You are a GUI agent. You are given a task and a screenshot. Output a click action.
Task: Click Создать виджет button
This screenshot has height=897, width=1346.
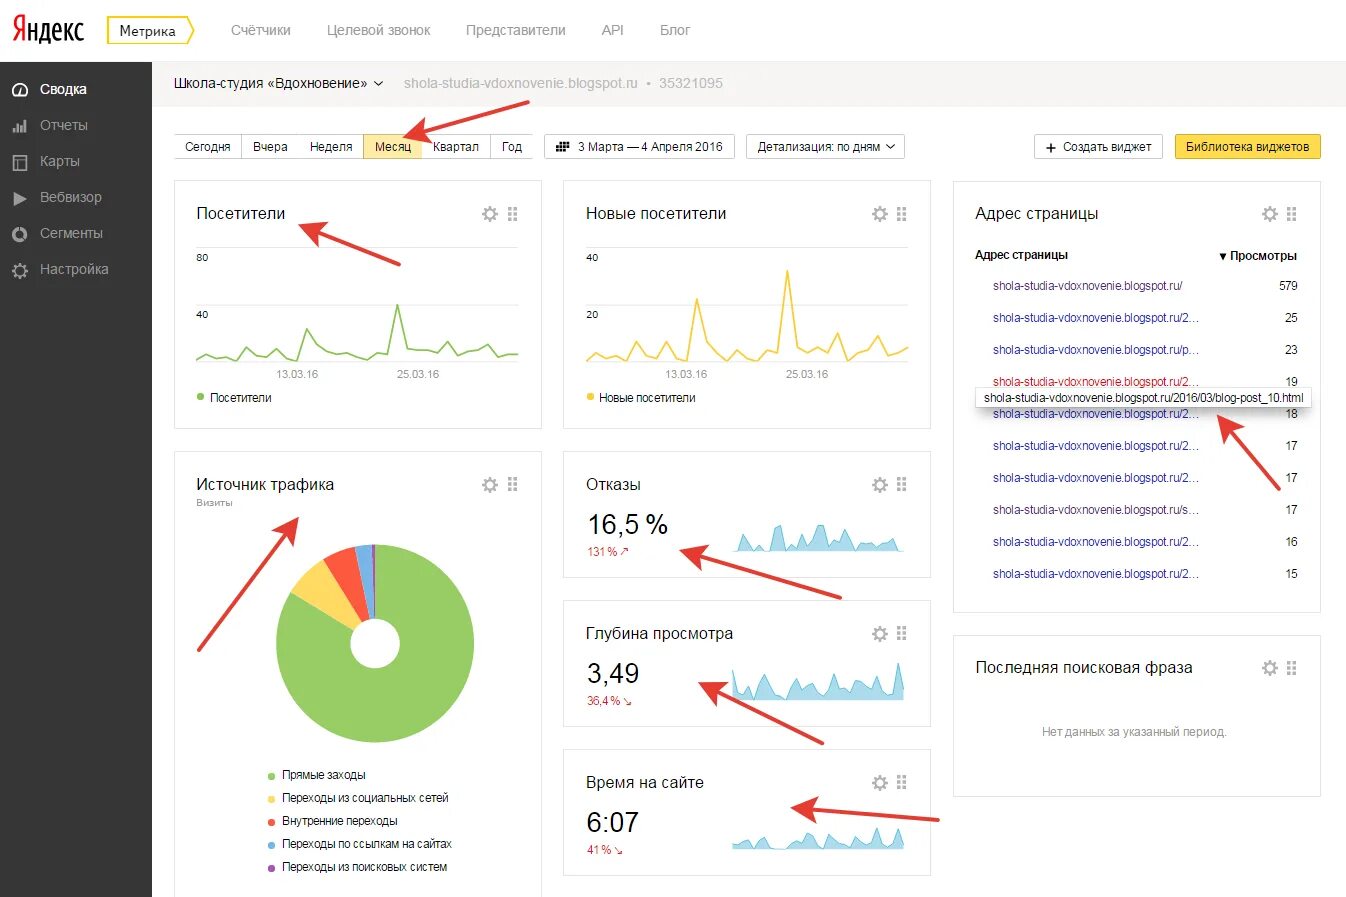[x=1097, y=147]
